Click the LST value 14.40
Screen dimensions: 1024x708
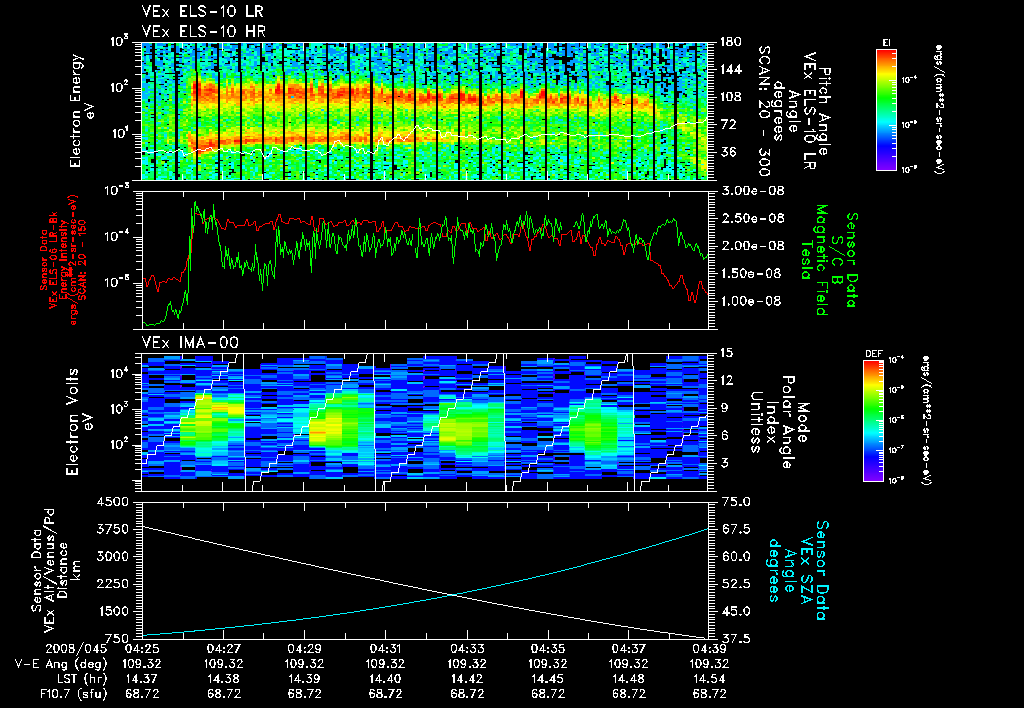click(x=385, y=679)
